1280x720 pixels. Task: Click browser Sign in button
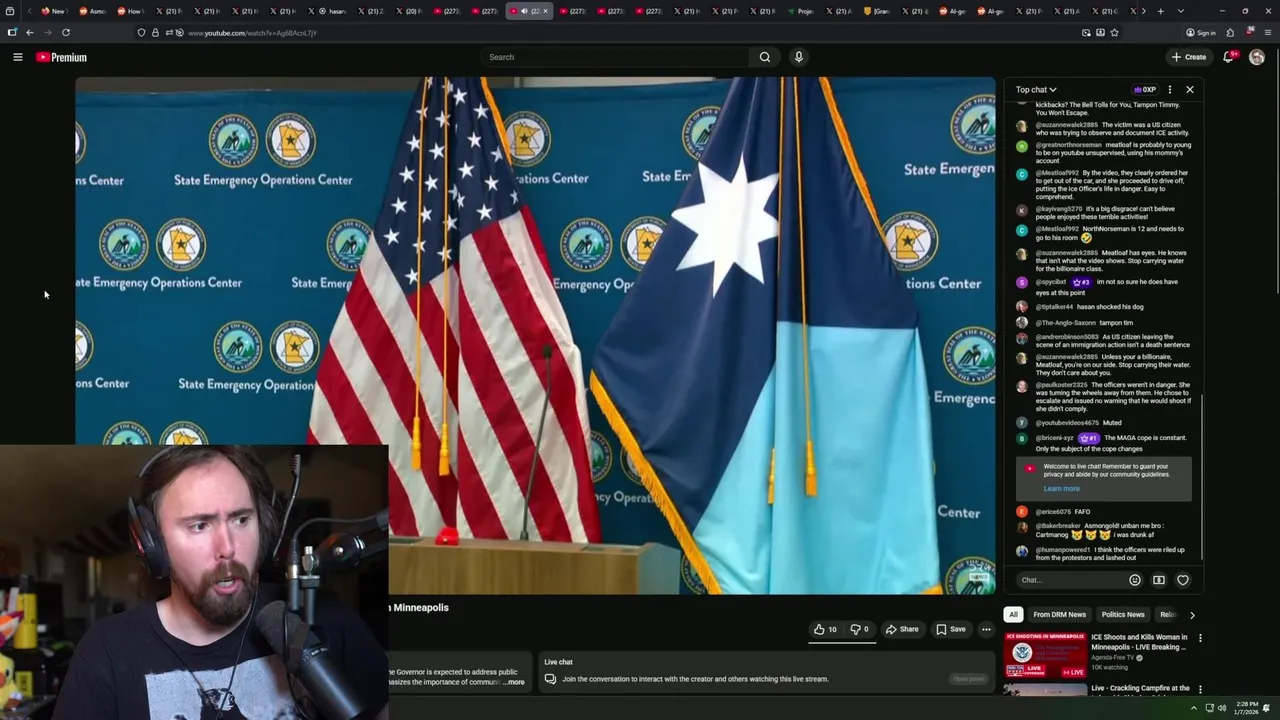(x=1201, y=33)
